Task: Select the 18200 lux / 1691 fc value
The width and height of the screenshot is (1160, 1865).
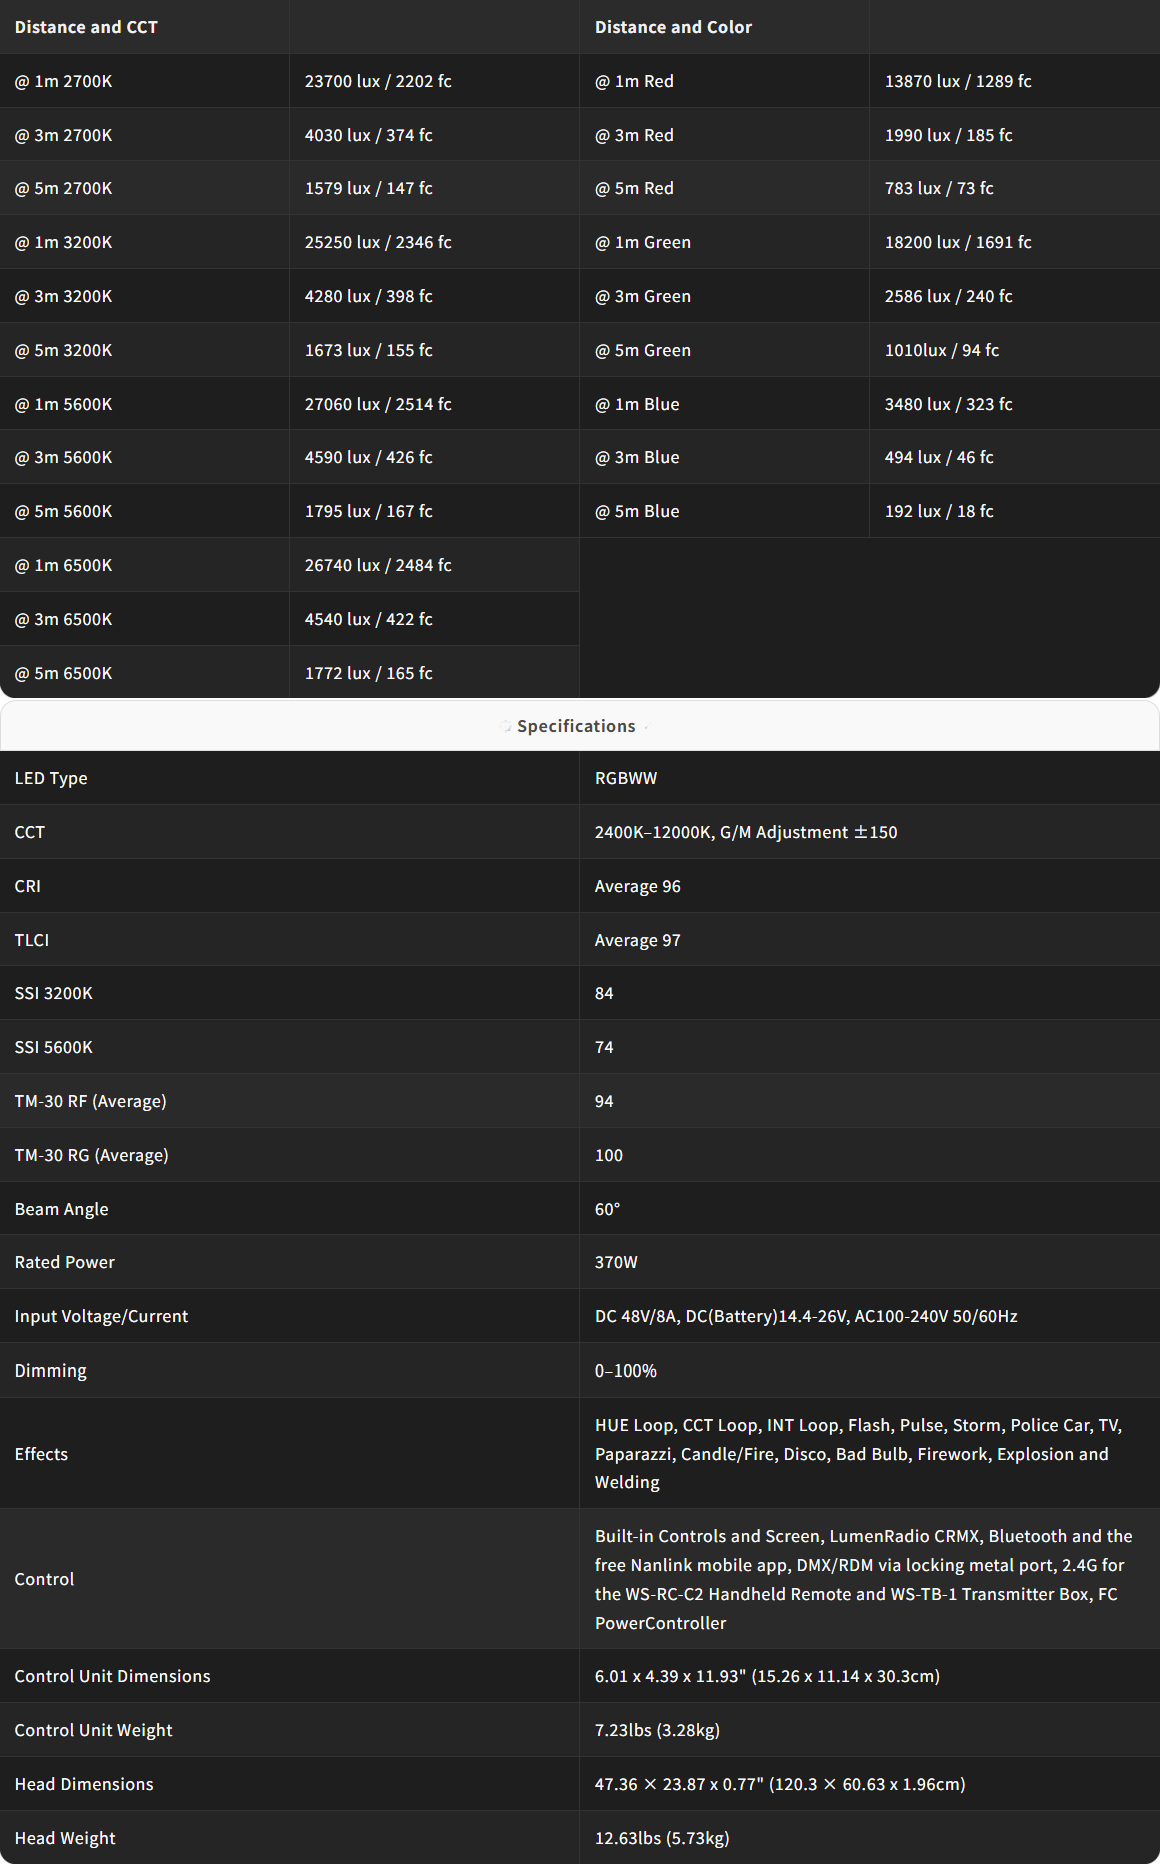Action: click(x=958, y=242)
